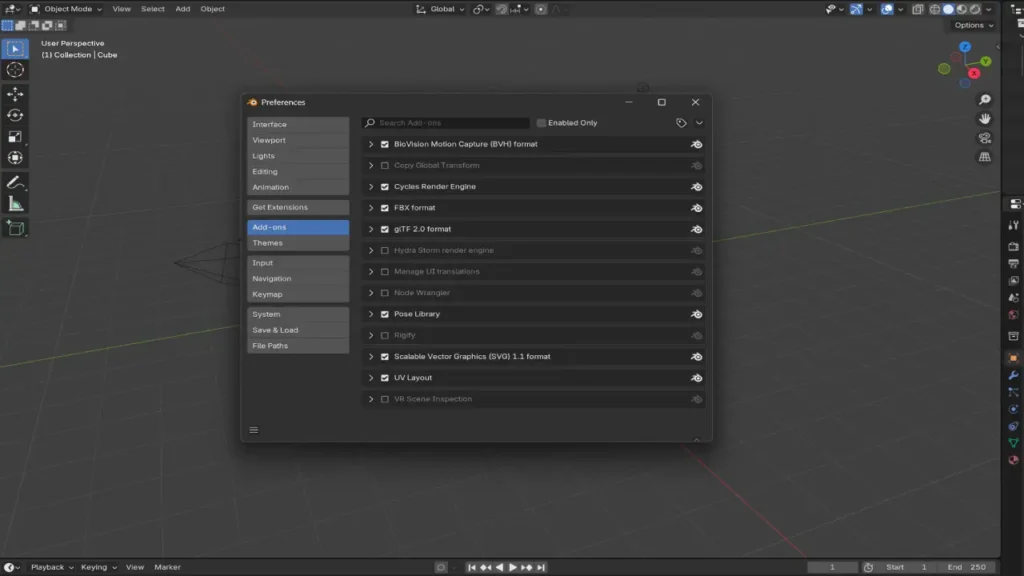This screenshot has height=576, width=1024.
Task: Expand the Hydra Storm render engine entry
Action: tap(371, 251)
